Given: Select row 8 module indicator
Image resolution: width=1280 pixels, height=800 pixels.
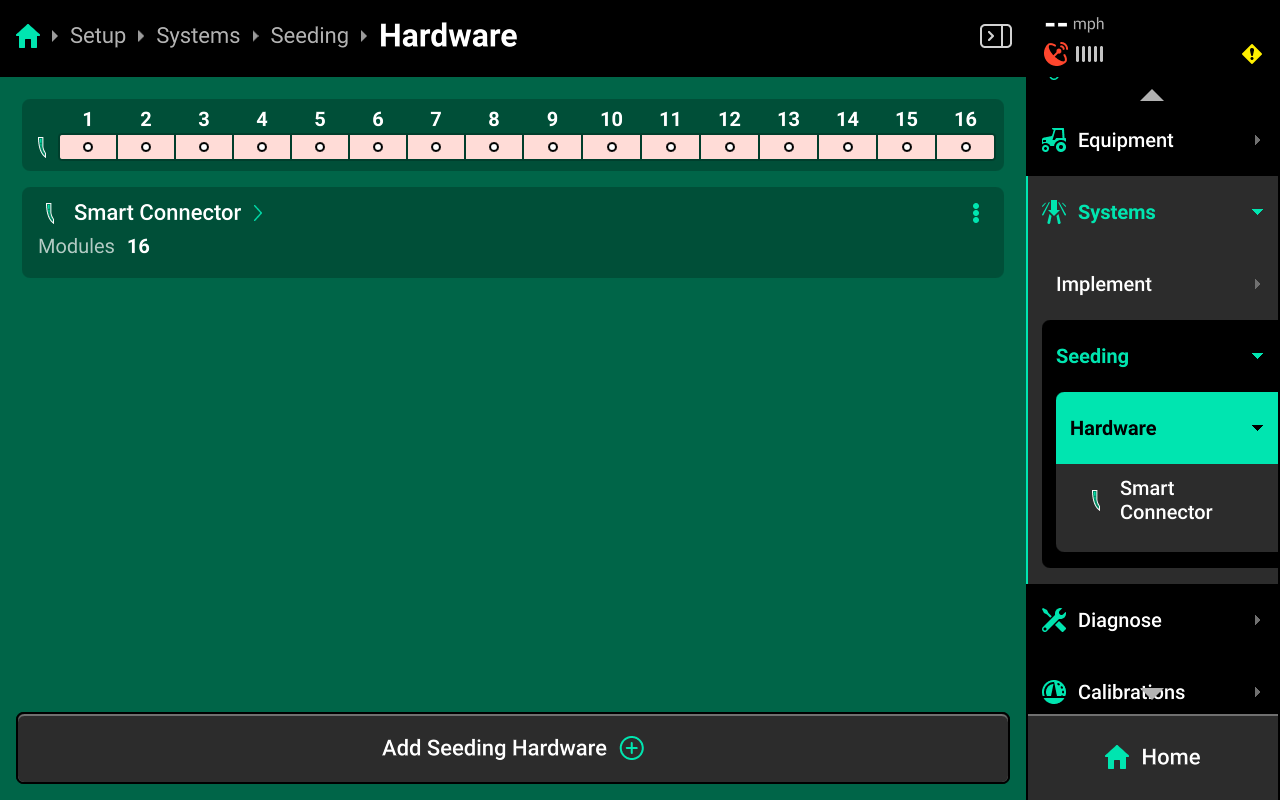Looking at the screenshot, I should pos(494,147).
